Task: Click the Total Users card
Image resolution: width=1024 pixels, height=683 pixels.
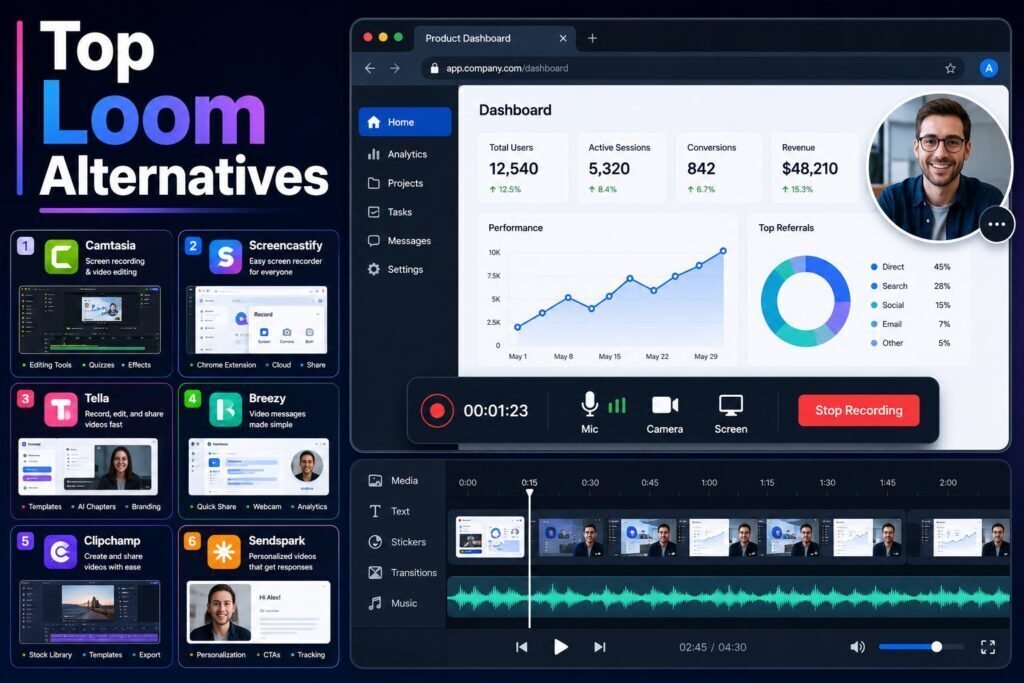Action: (x=522, y=168)
